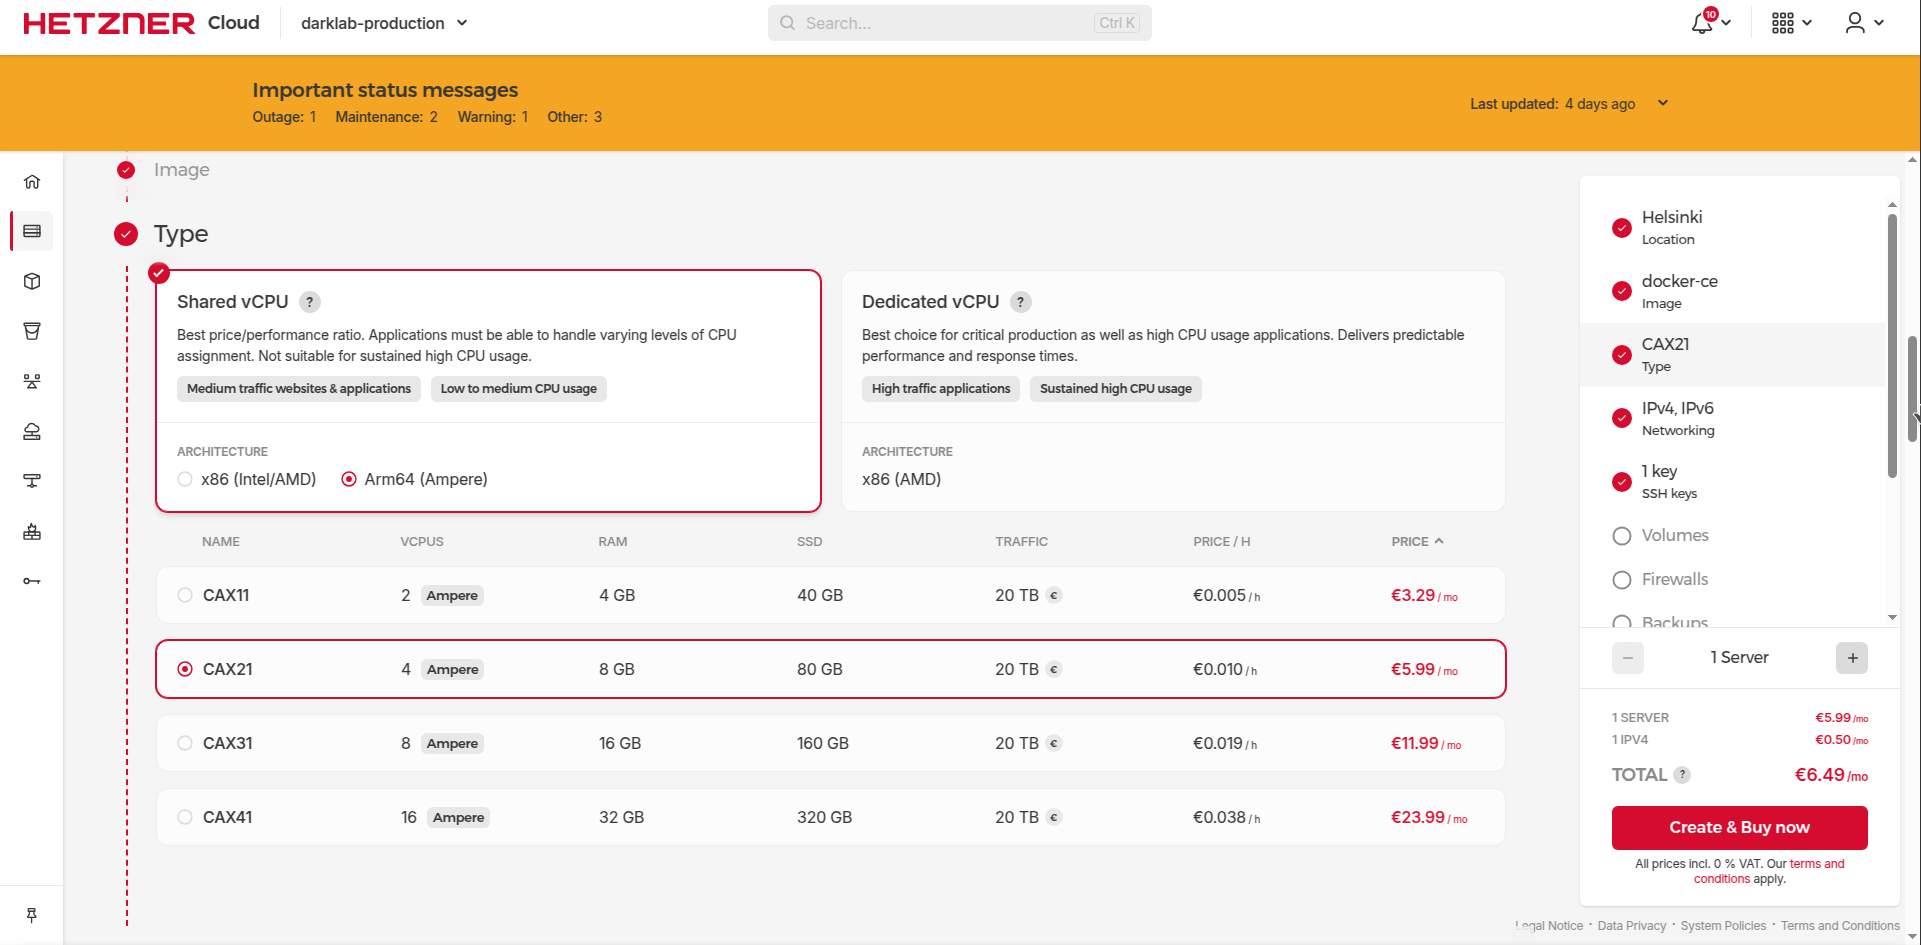Image resolution: width=1921 pixels, height=945 pixels.
Task: Sort table by NAME column
Action: click(x=221, y=541)
